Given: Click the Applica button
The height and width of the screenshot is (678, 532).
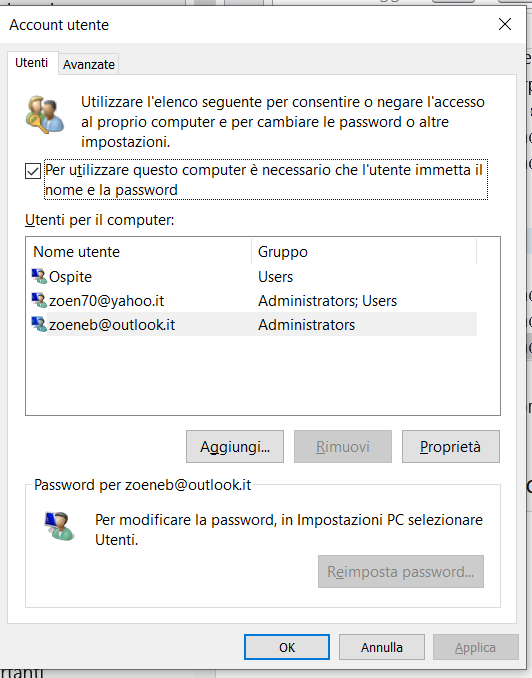Looking at the screenshot, I should point(475,647).
